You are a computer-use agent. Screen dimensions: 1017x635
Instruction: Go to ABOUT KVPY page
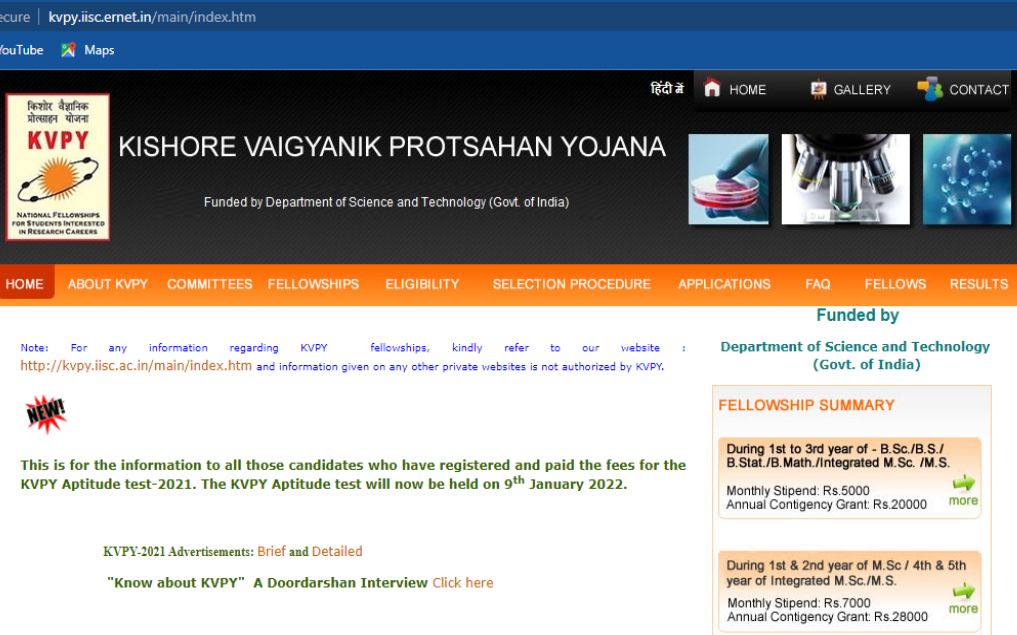click(108, 284)
